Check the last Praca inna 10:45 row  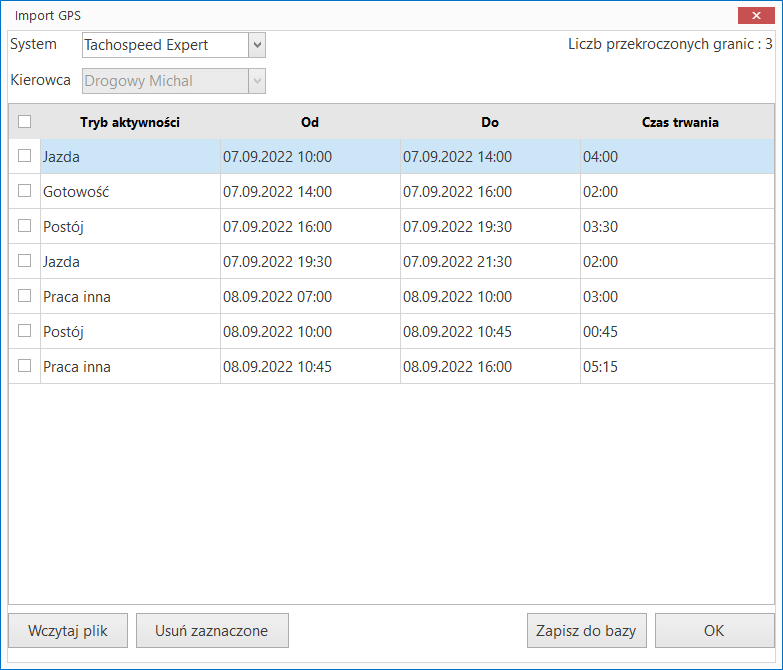click(x=25, y=366)
